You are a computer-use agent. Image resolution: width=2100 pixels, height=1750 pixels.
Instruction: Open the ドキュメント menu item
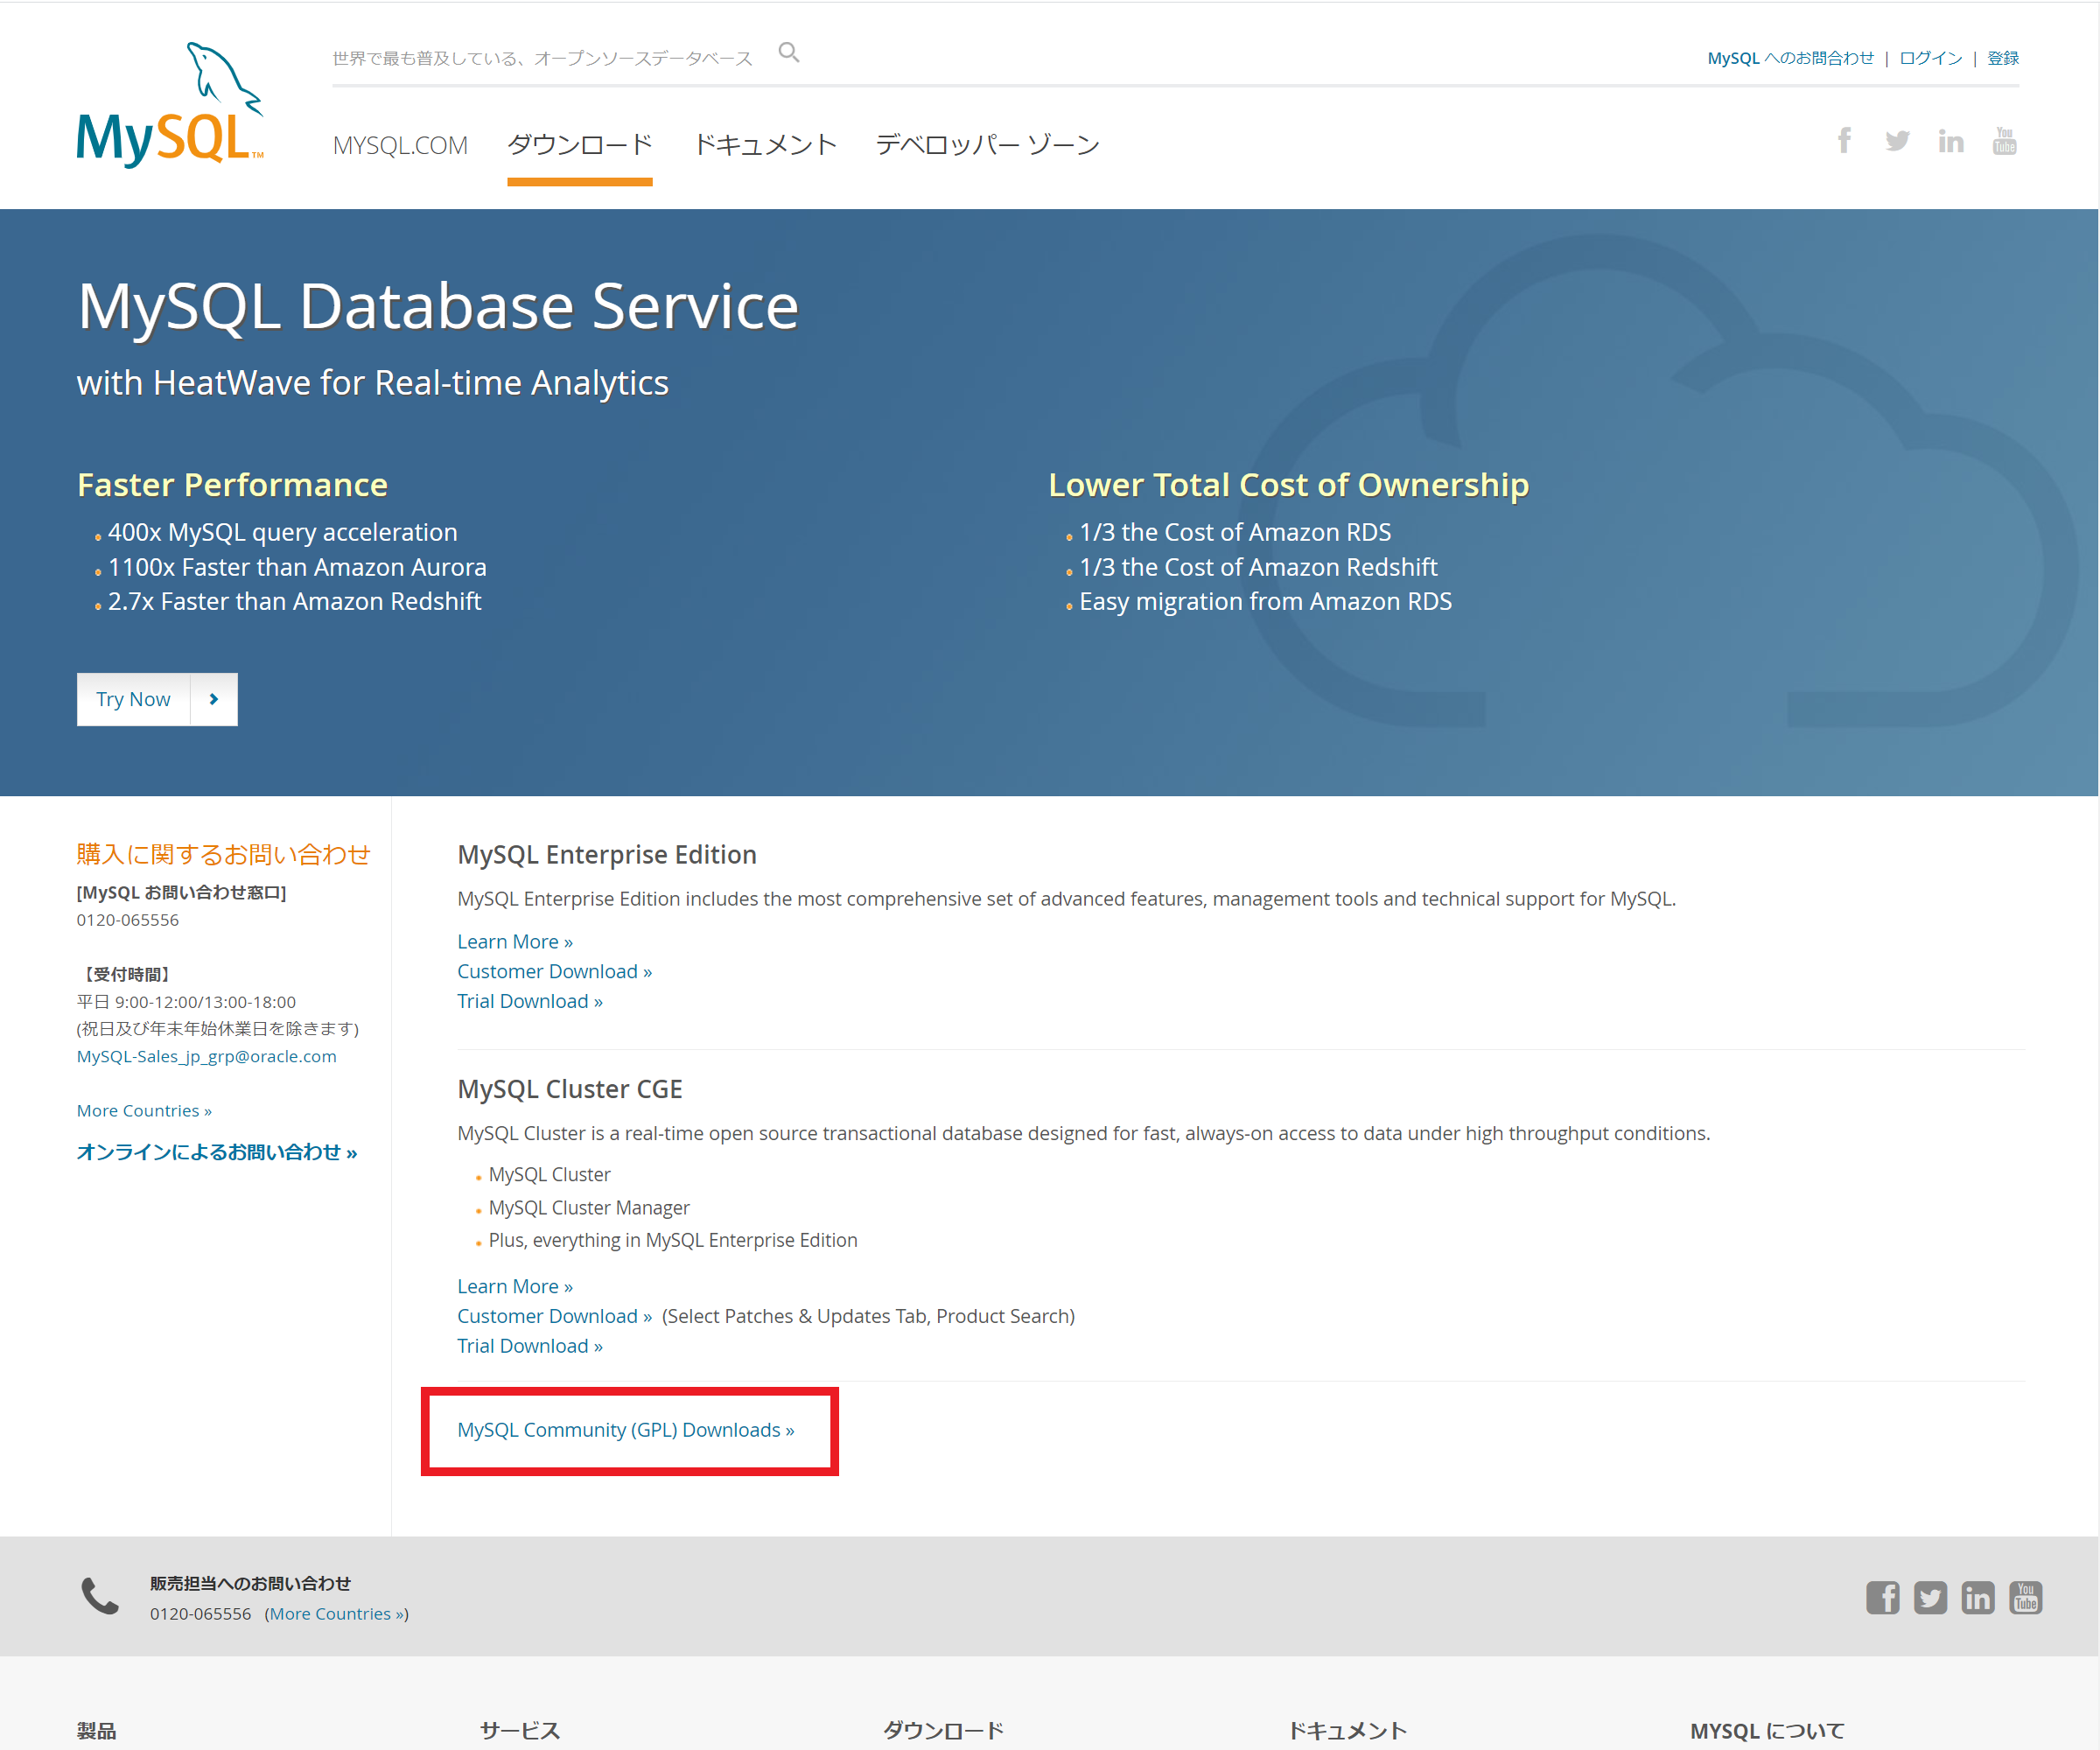pyautogui.click(x=765, y=146)
